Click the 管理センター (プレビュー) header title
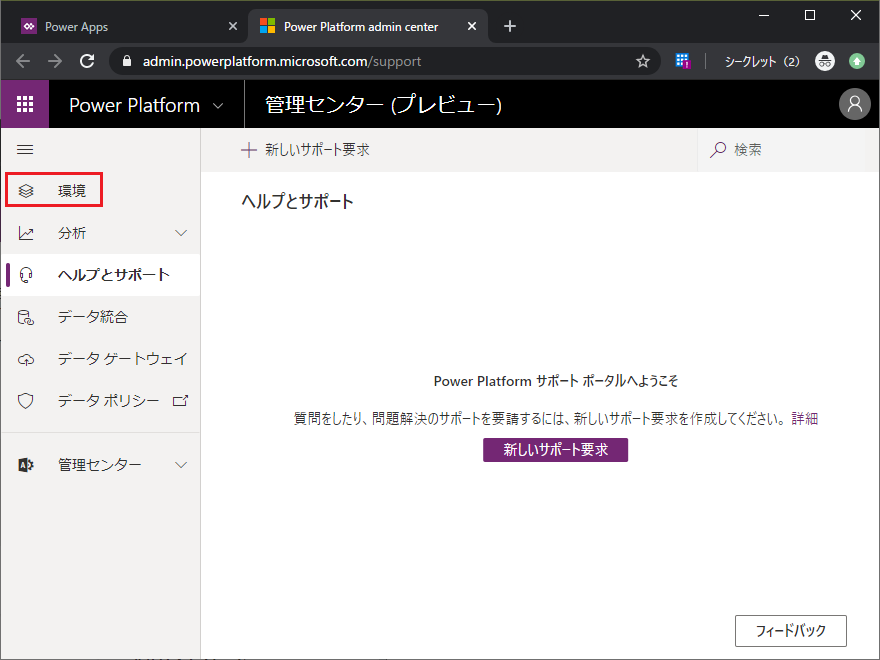This screenshot has height=660, width=880. coord(383,105)
